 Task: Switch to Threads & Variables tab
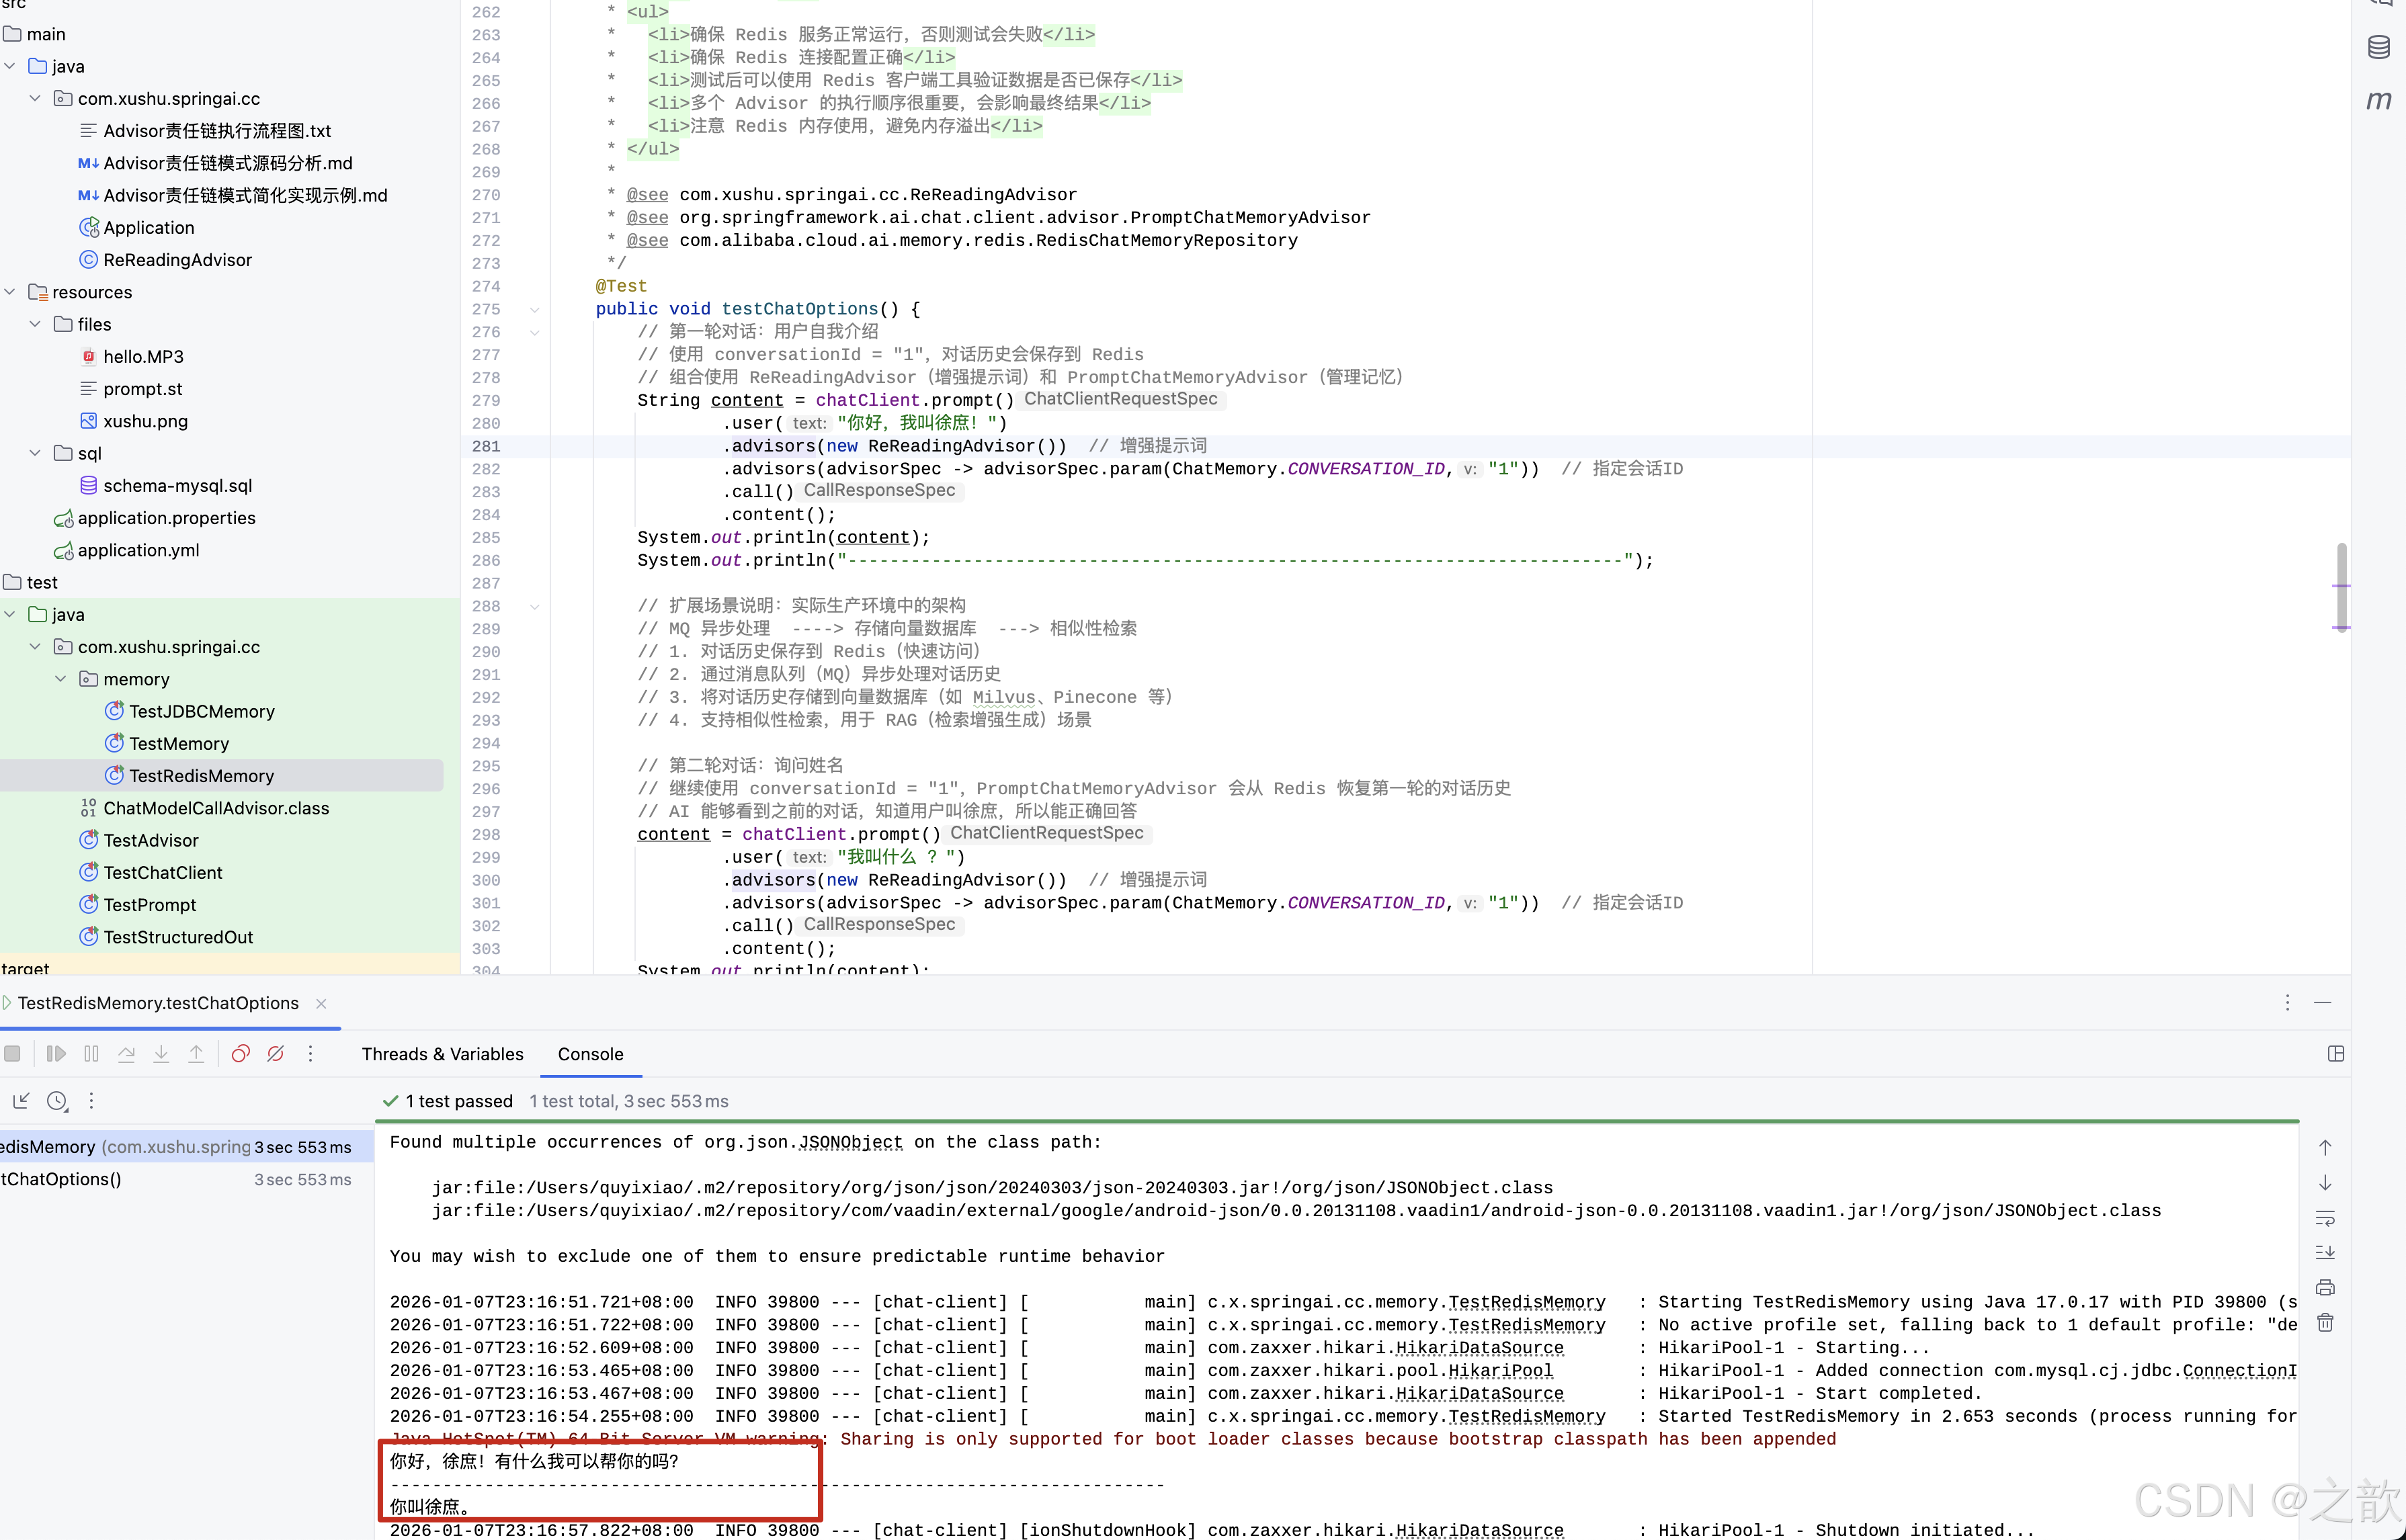[x=442, y=1054]
